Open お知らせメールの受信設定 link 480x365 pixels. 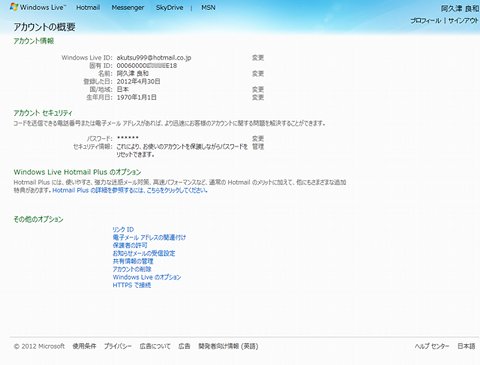144,253
